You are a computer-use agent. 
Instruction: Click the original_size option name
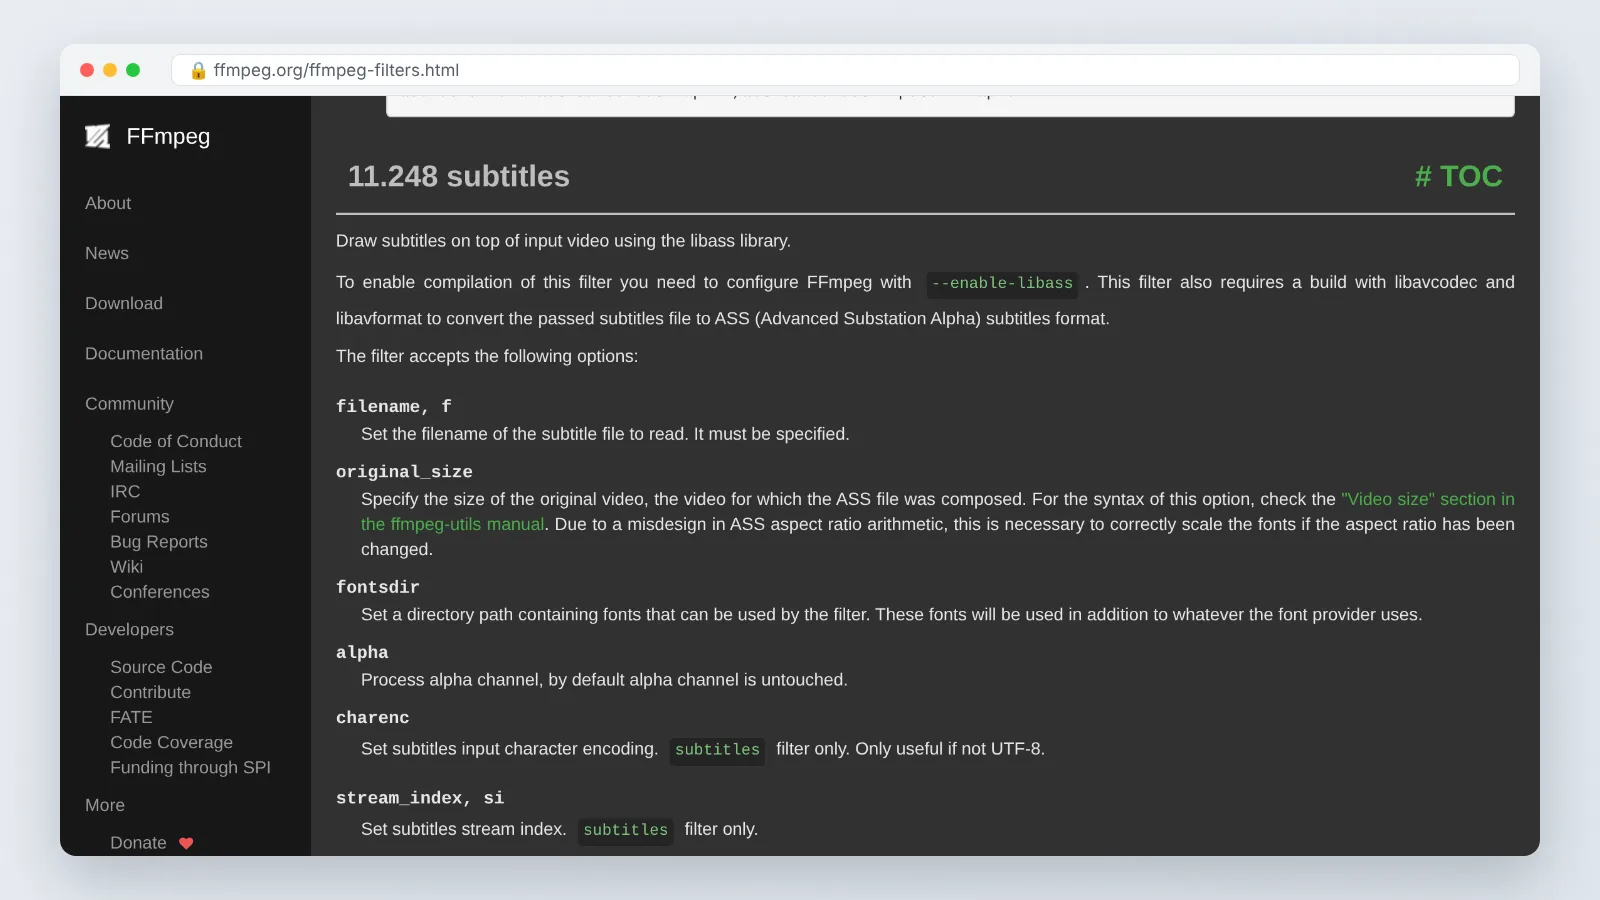(404, 472)
